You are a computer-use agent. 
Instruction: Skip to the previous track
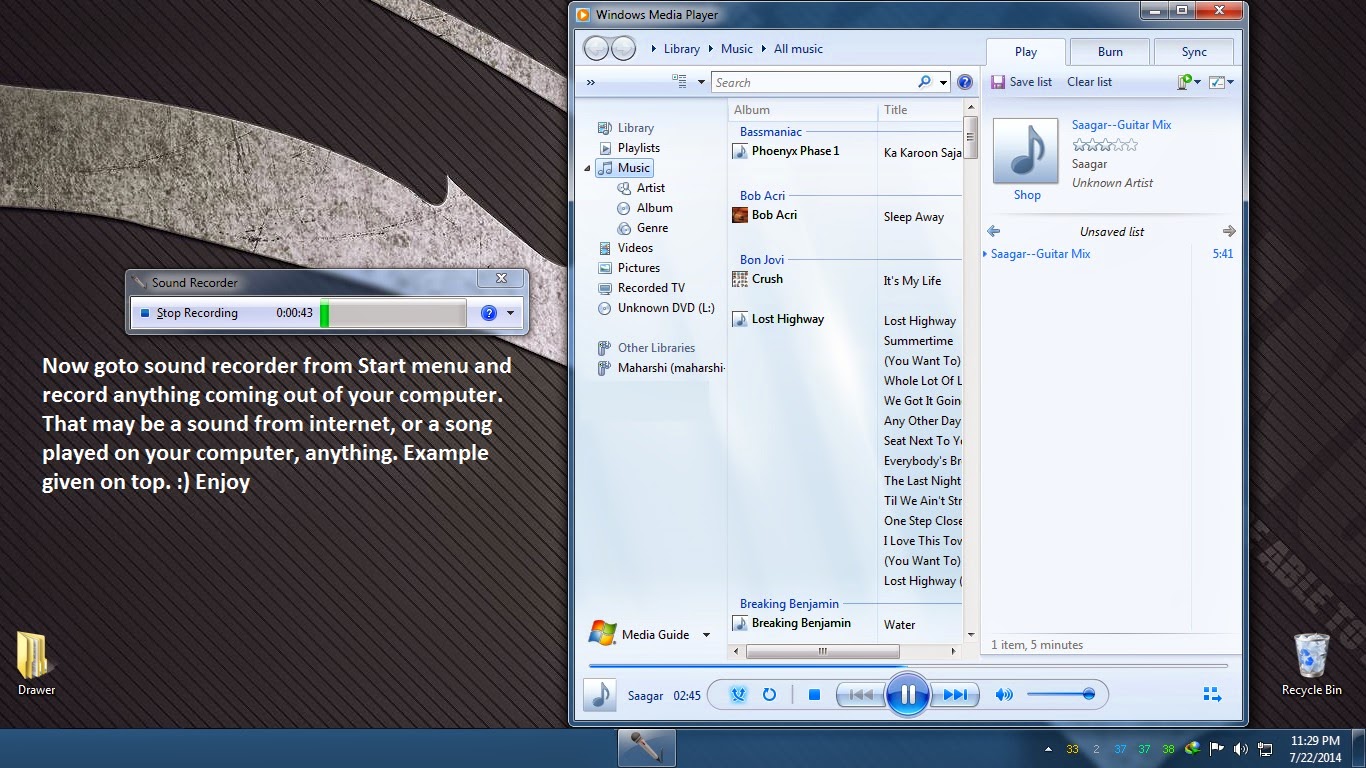tap(860, 694)
